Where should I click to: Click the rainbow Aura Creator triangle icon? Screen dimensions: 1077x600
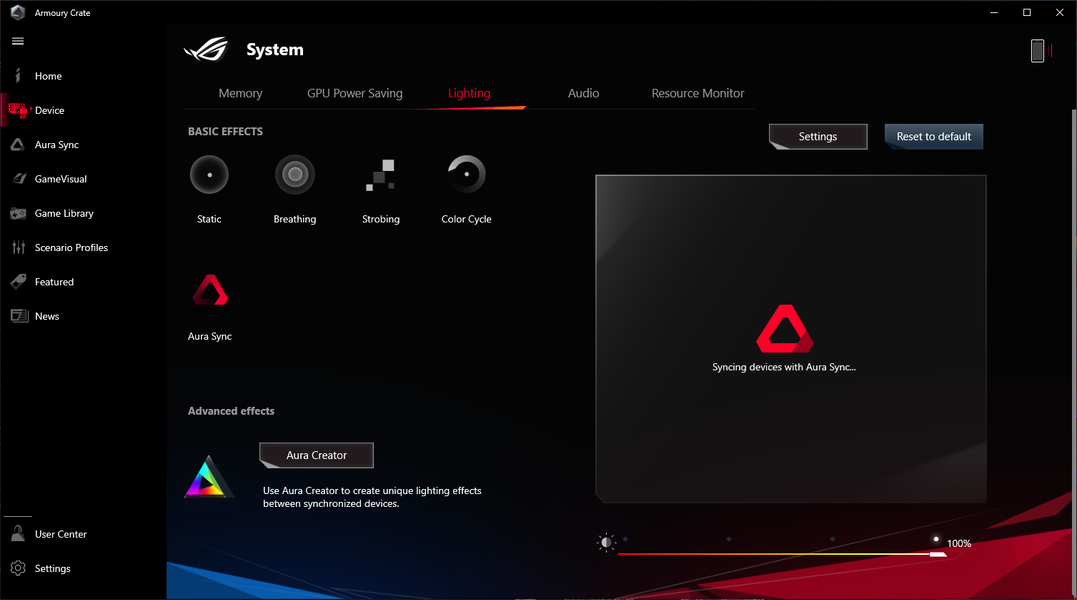[x=208, y=477]
